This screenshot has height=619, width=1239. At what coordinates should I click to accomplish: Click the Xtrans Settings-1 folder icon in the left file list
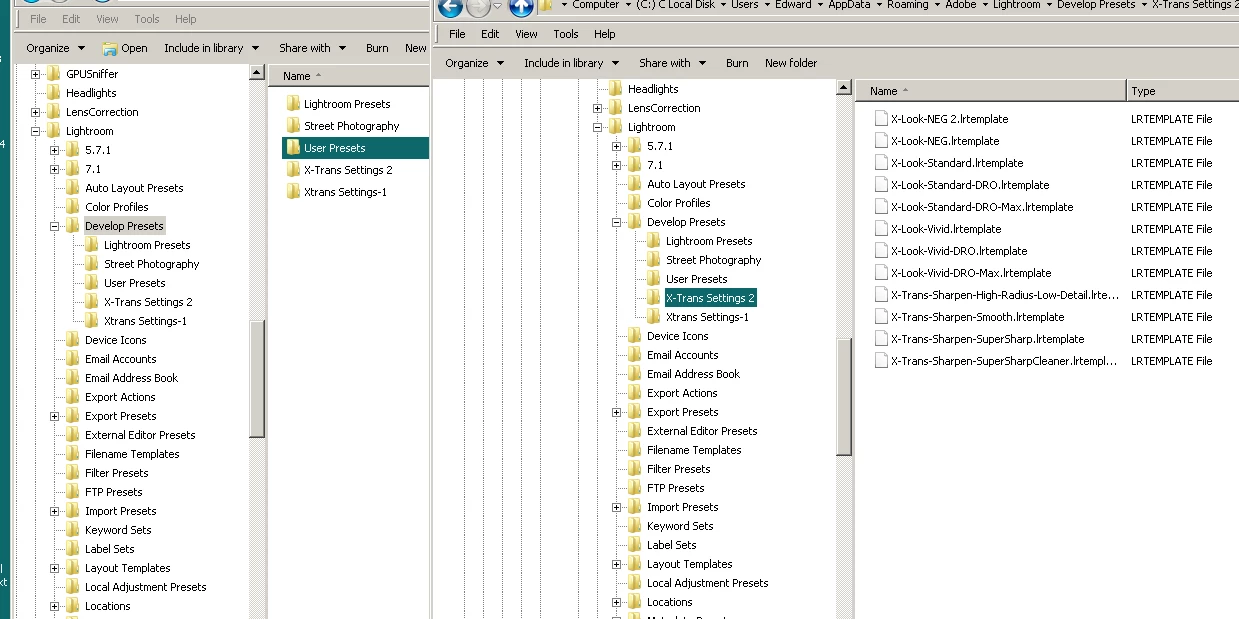tap(293, 192)
